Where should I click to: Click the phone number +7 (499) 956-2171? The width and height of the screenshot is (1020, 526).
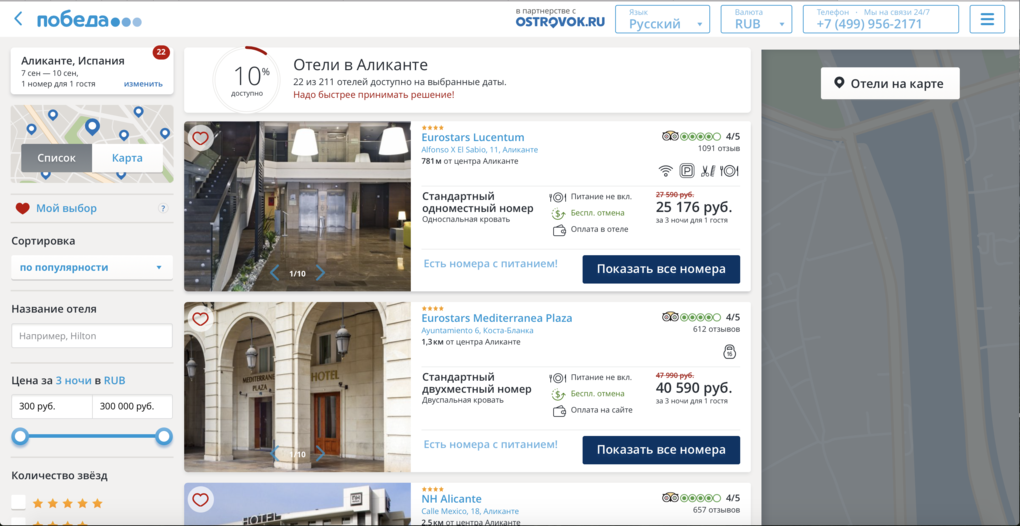tap(869, 24)
